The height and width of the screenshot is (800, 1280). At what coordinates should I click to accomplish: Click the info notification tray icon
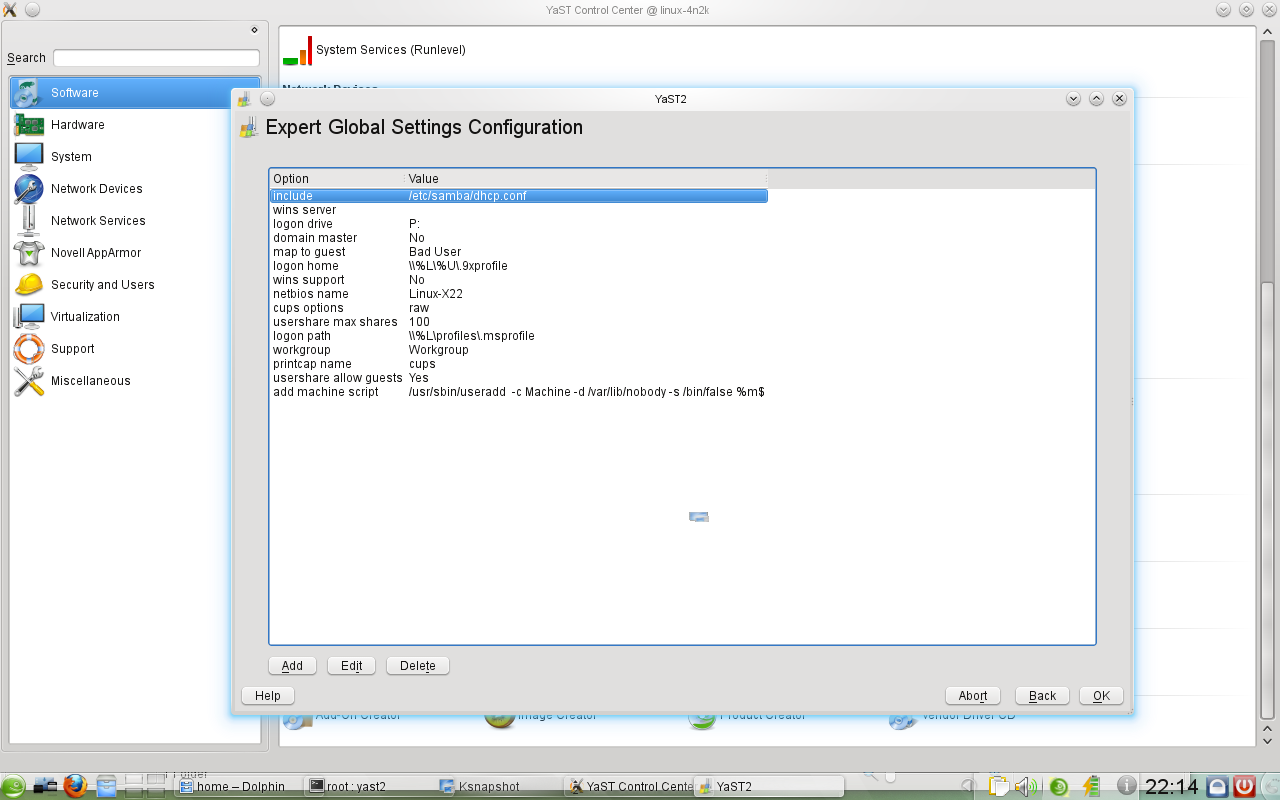tap(1126, 786)
